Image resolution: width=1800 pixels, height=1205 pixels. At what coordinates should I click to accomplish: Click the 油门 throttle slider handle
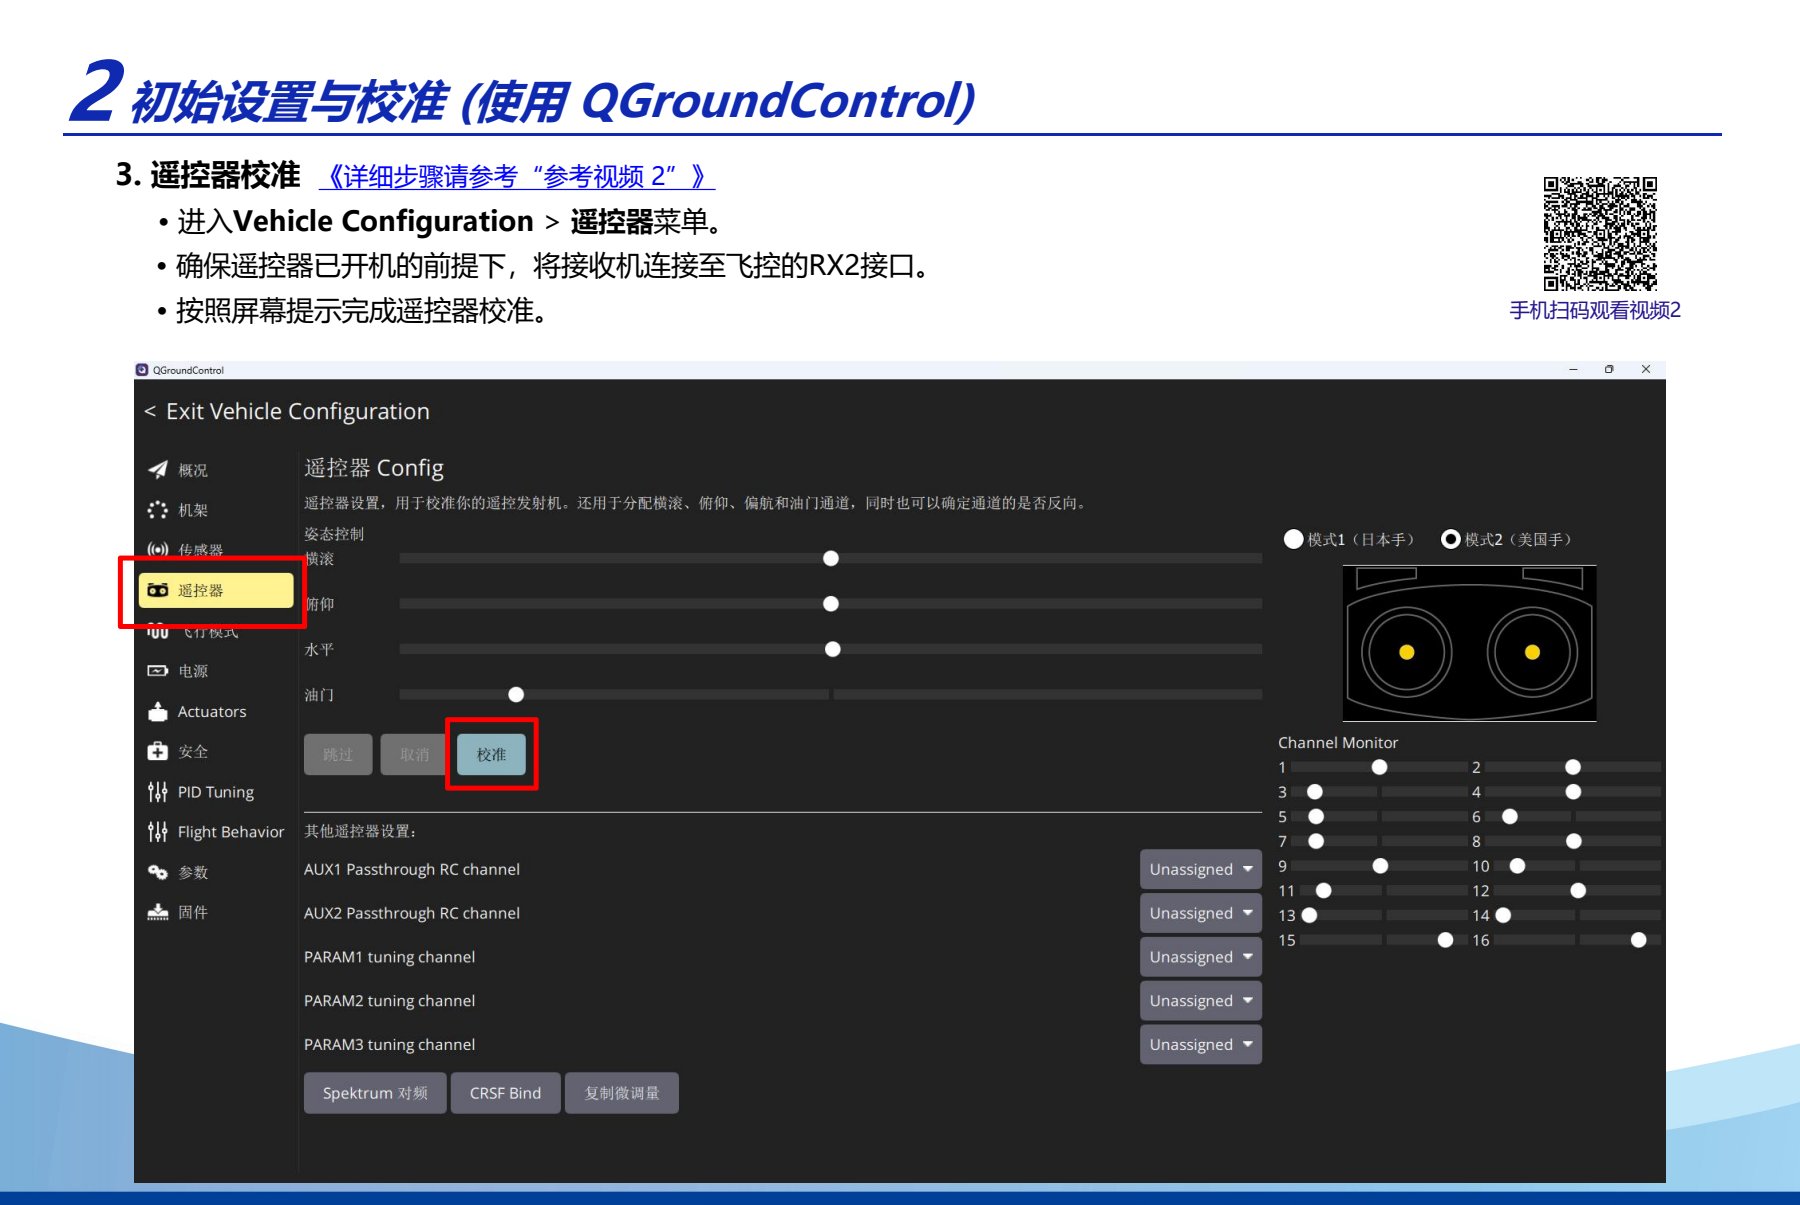[516, 694]
